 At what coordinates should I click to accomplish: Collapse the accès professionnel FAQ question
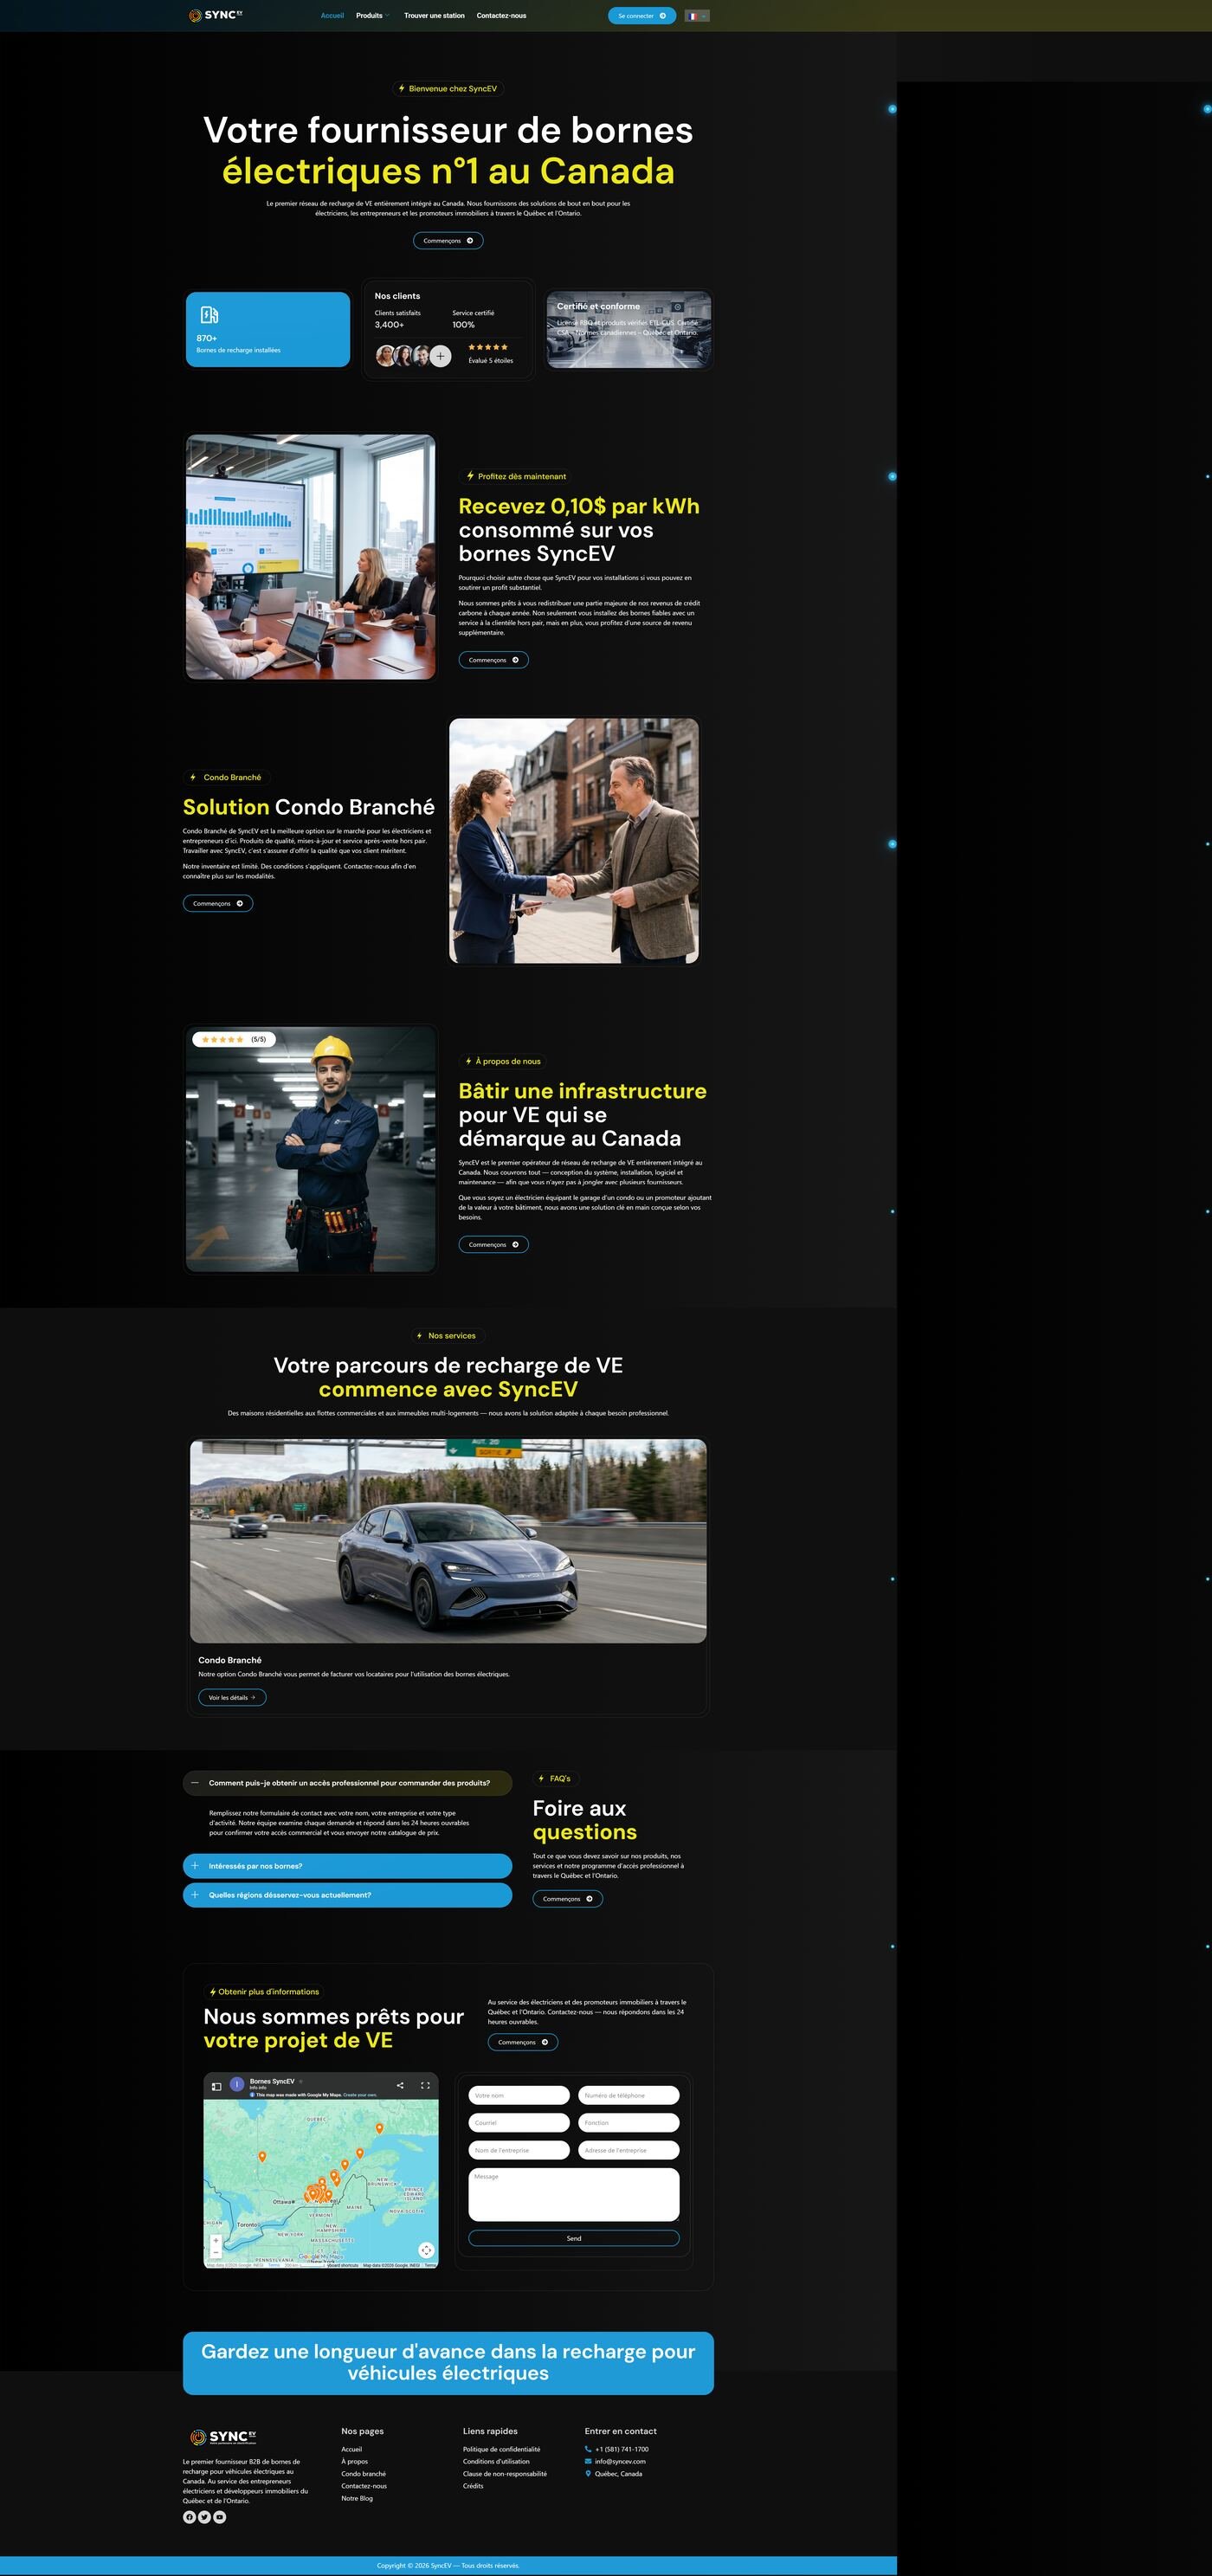[x=347, y=1783]
